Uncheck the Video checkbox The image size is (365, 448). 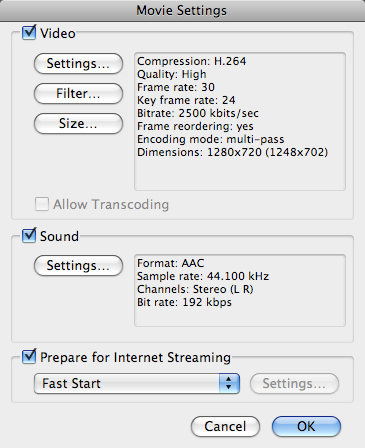(29, 33)
